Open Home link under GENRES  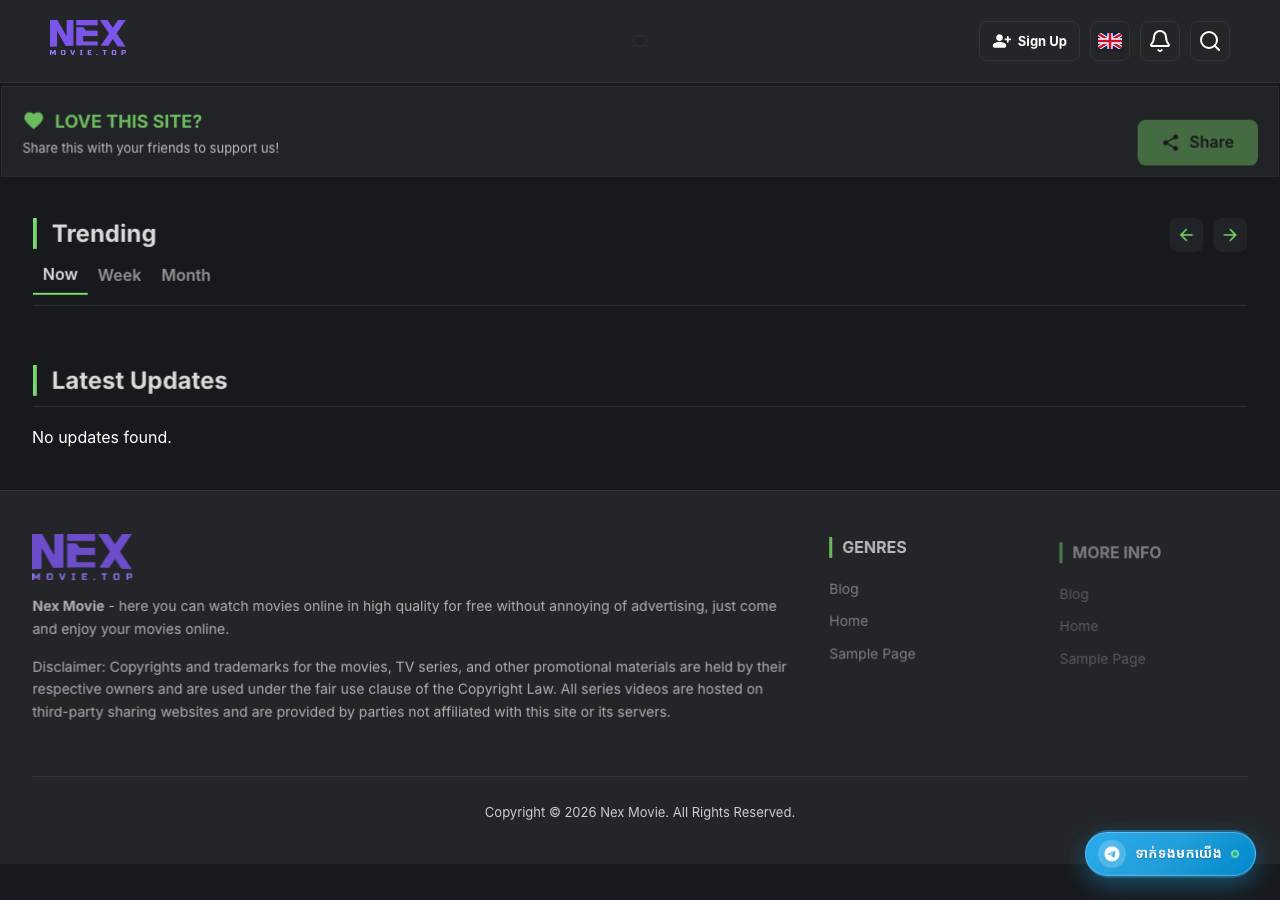pyautogui.click(x=848, y=621)
